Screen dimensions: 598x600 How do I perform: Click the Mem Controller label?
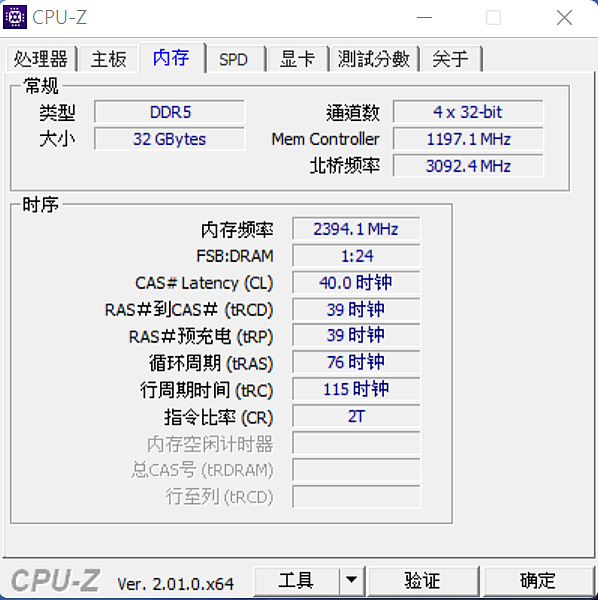point(325,139)
